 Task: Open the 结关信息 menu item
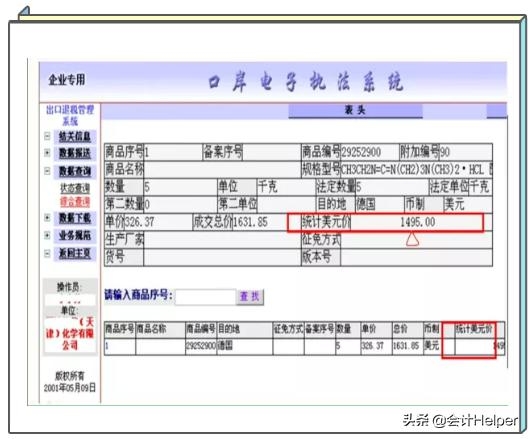coord(75,137)
